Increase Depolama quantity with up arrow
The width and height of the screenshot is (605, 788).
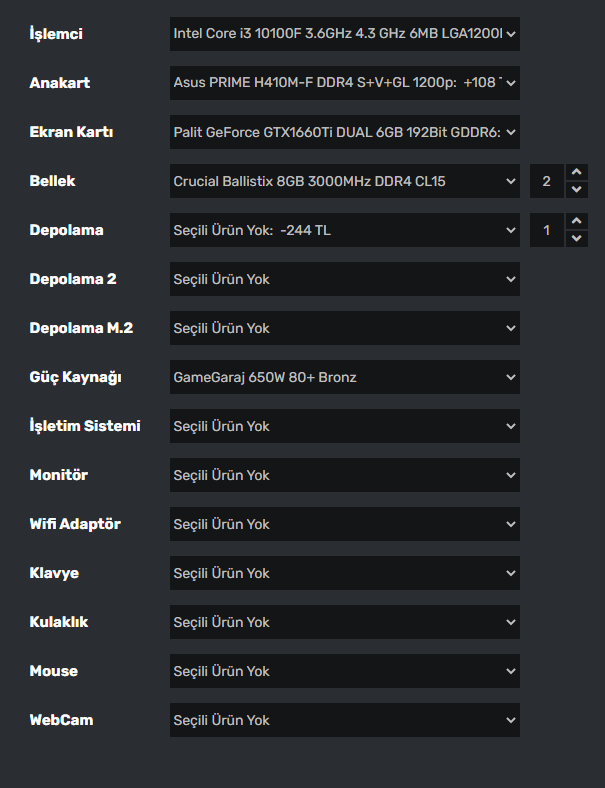coord(577,222)
